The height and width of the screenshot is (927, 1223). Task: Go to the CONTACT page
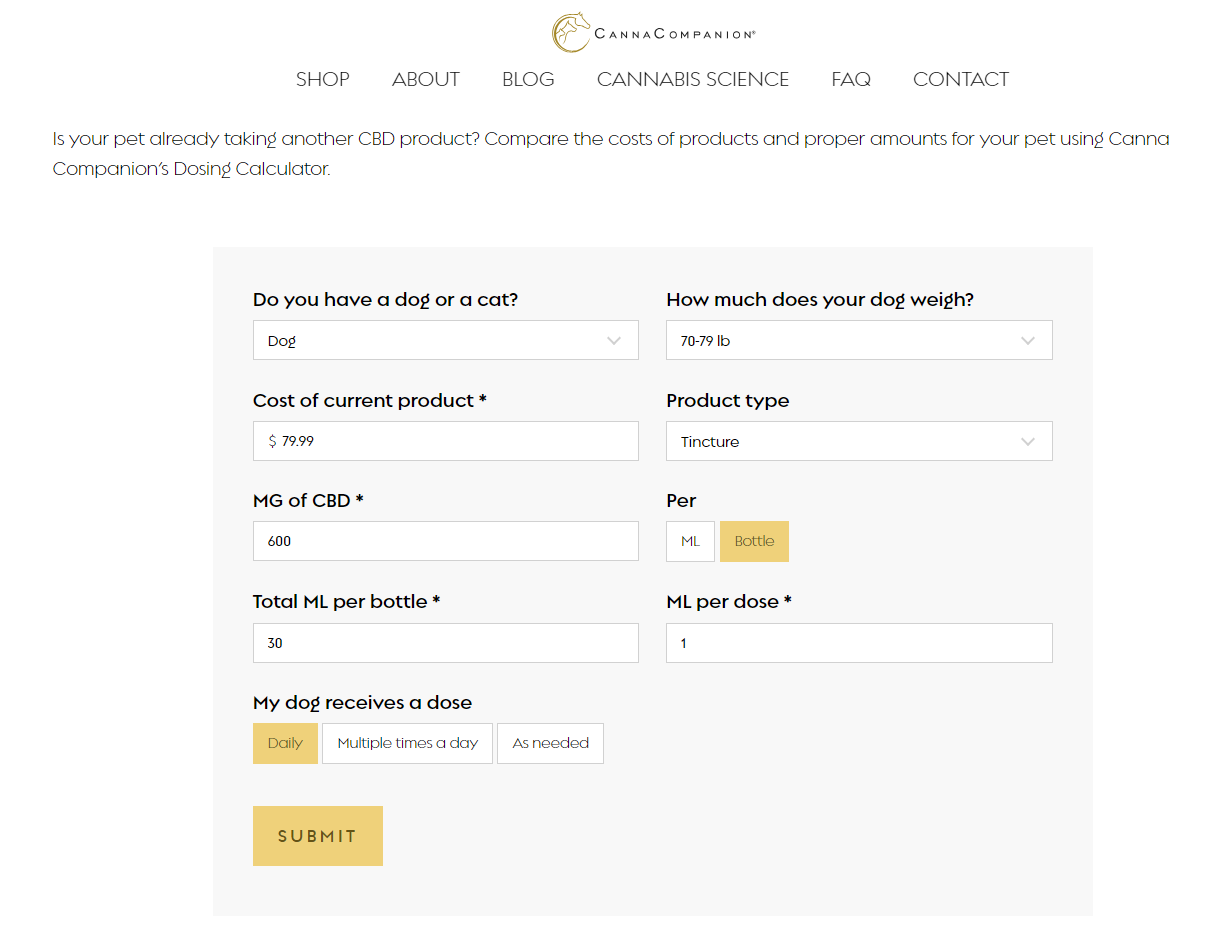960,79
